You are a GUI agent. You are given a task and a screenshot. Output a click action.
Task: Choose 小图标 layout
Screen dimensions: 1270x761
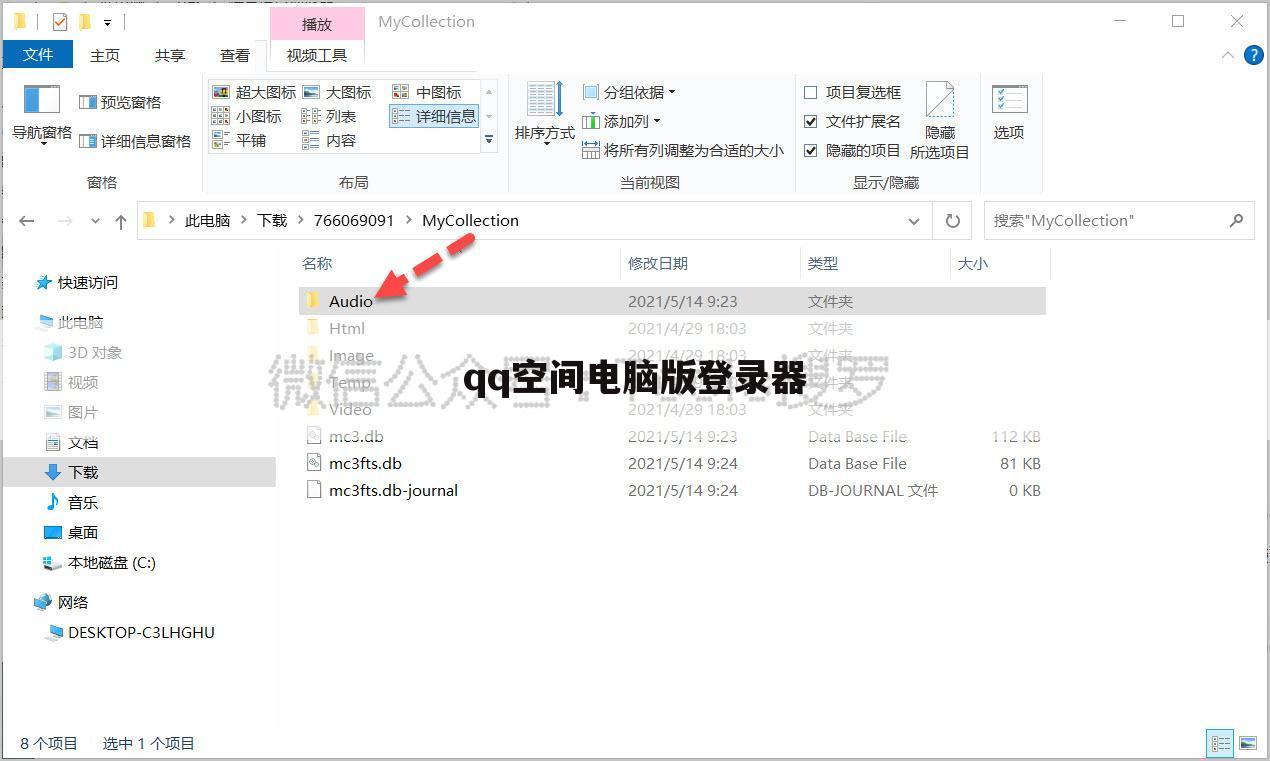pyautogui.click(x=247, y=116)
